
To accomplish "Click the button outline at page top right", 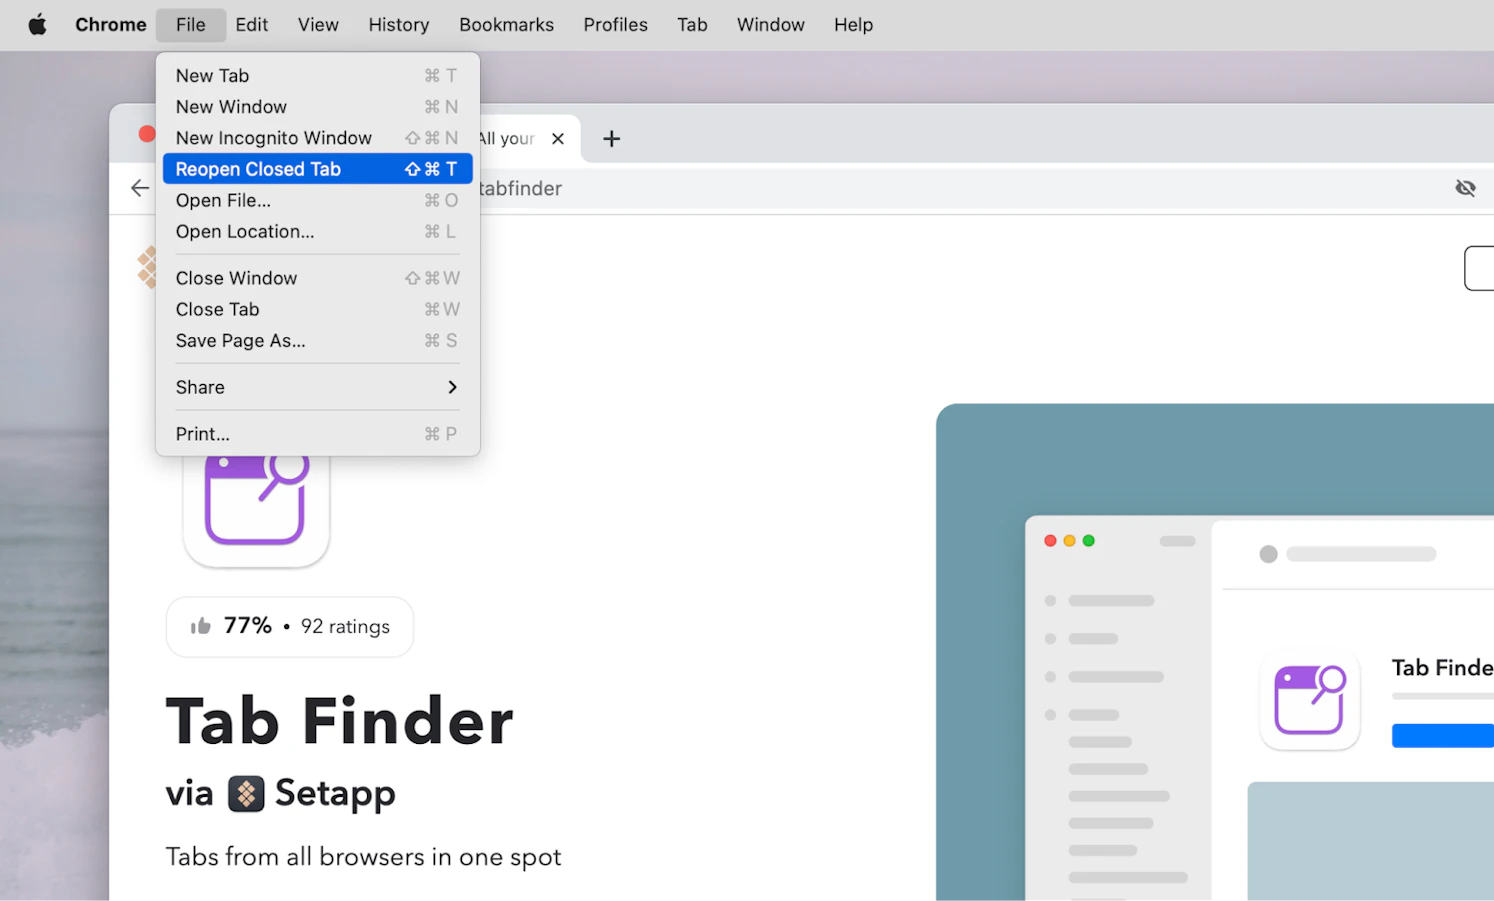I will (1479, 268).
